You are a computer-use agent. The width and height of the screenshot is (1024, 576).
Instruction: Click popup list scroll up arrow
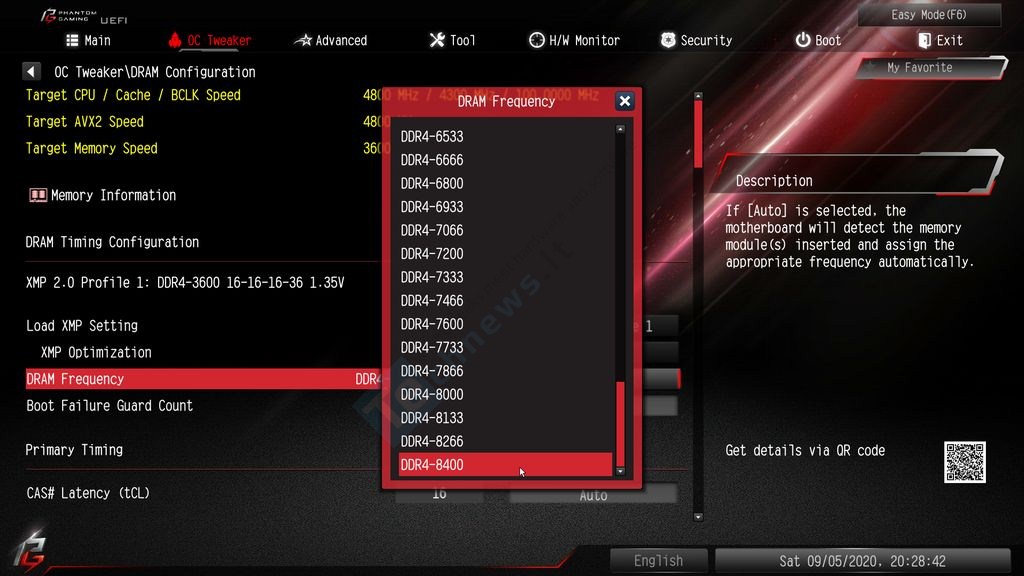click(x=620, y=129)
